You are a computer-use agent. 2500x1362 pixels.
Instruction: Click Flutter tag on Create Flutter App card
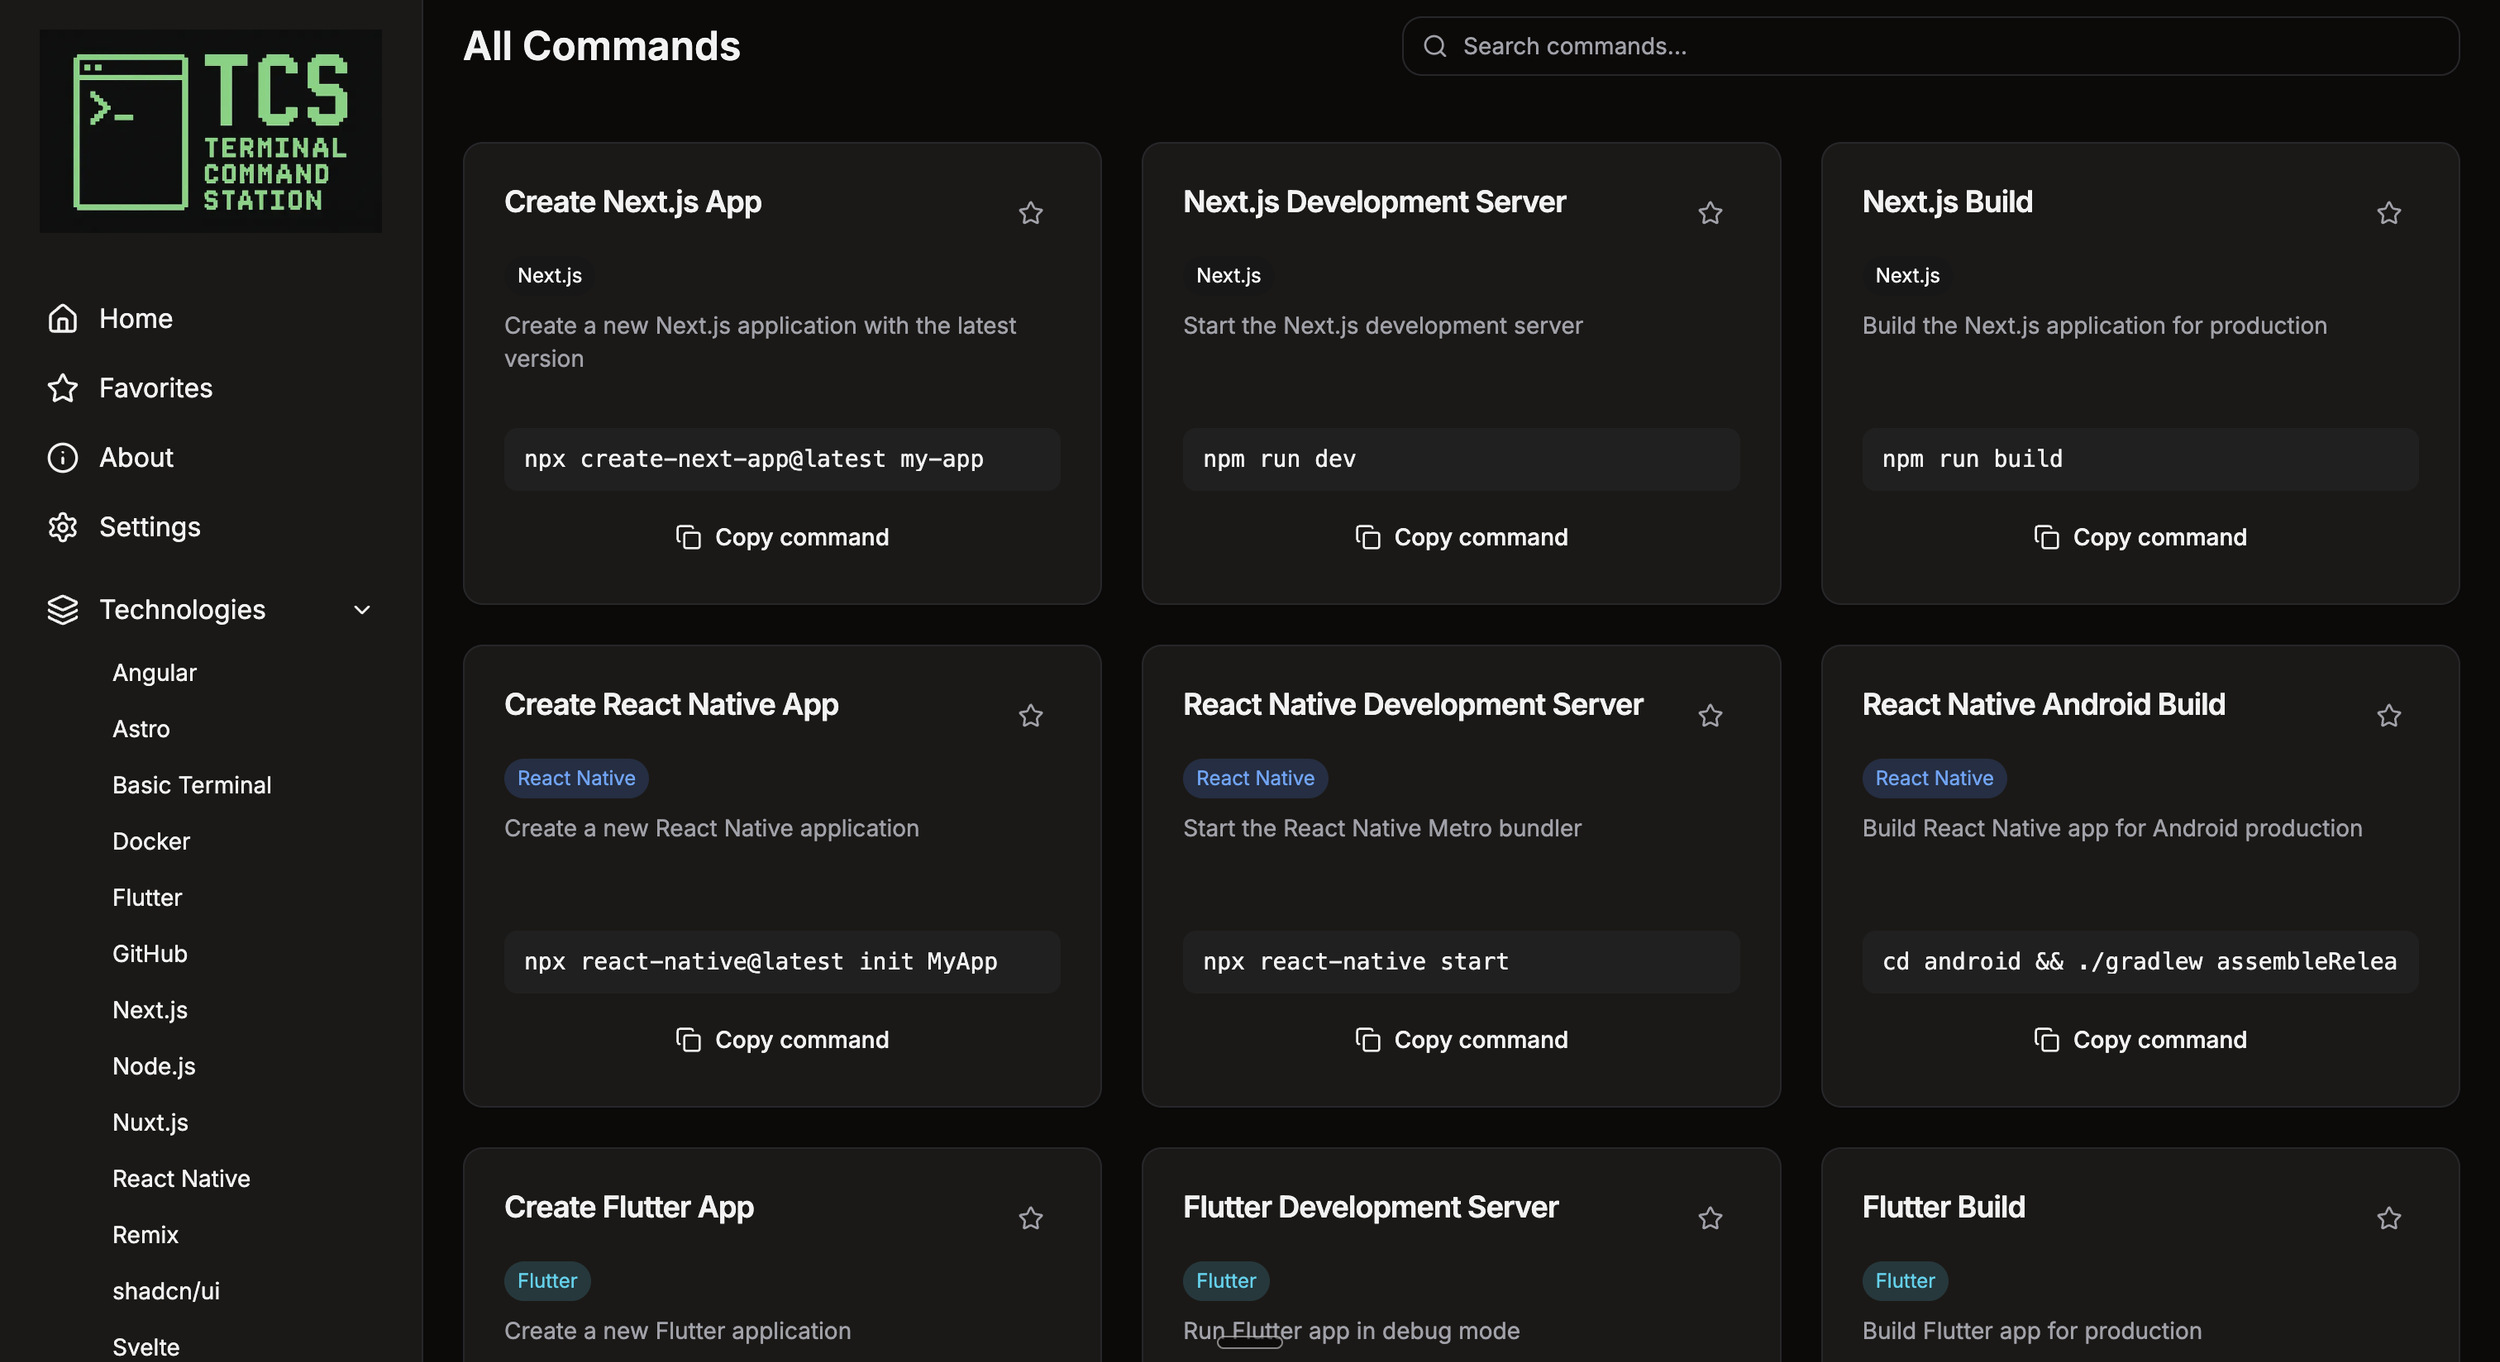click(547, 1281)
